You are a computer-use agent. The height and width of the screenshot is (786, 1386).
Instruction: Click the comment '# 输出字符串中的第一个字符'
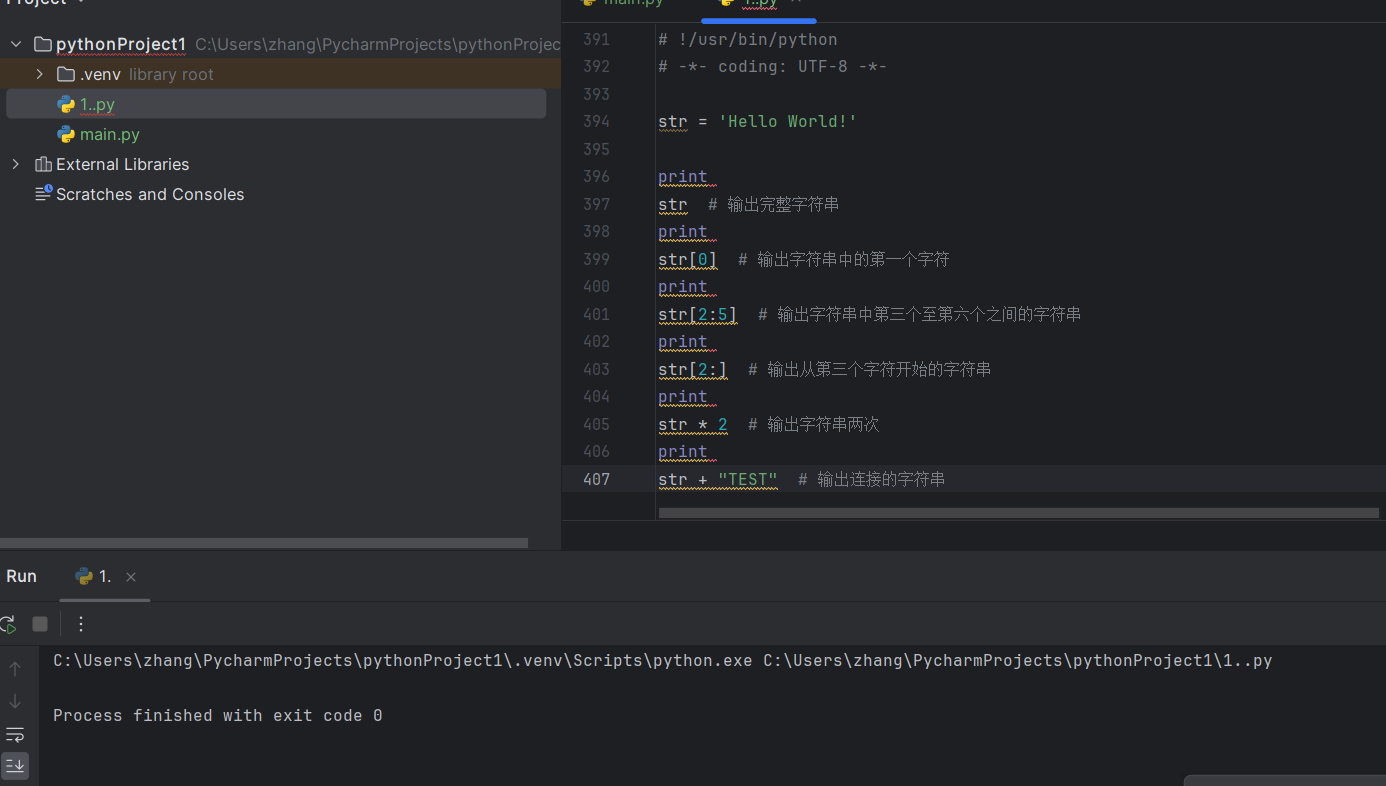(844, 259)
